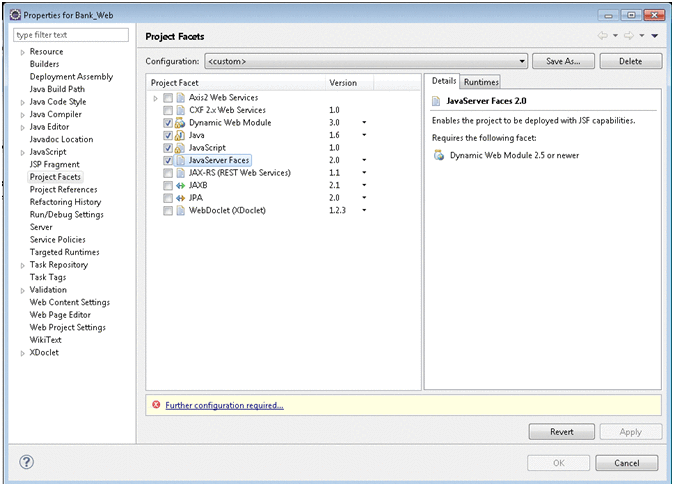The image size is (676, 487).
Task: Switch to the Runtimes tab
Action: pos(480,82)
